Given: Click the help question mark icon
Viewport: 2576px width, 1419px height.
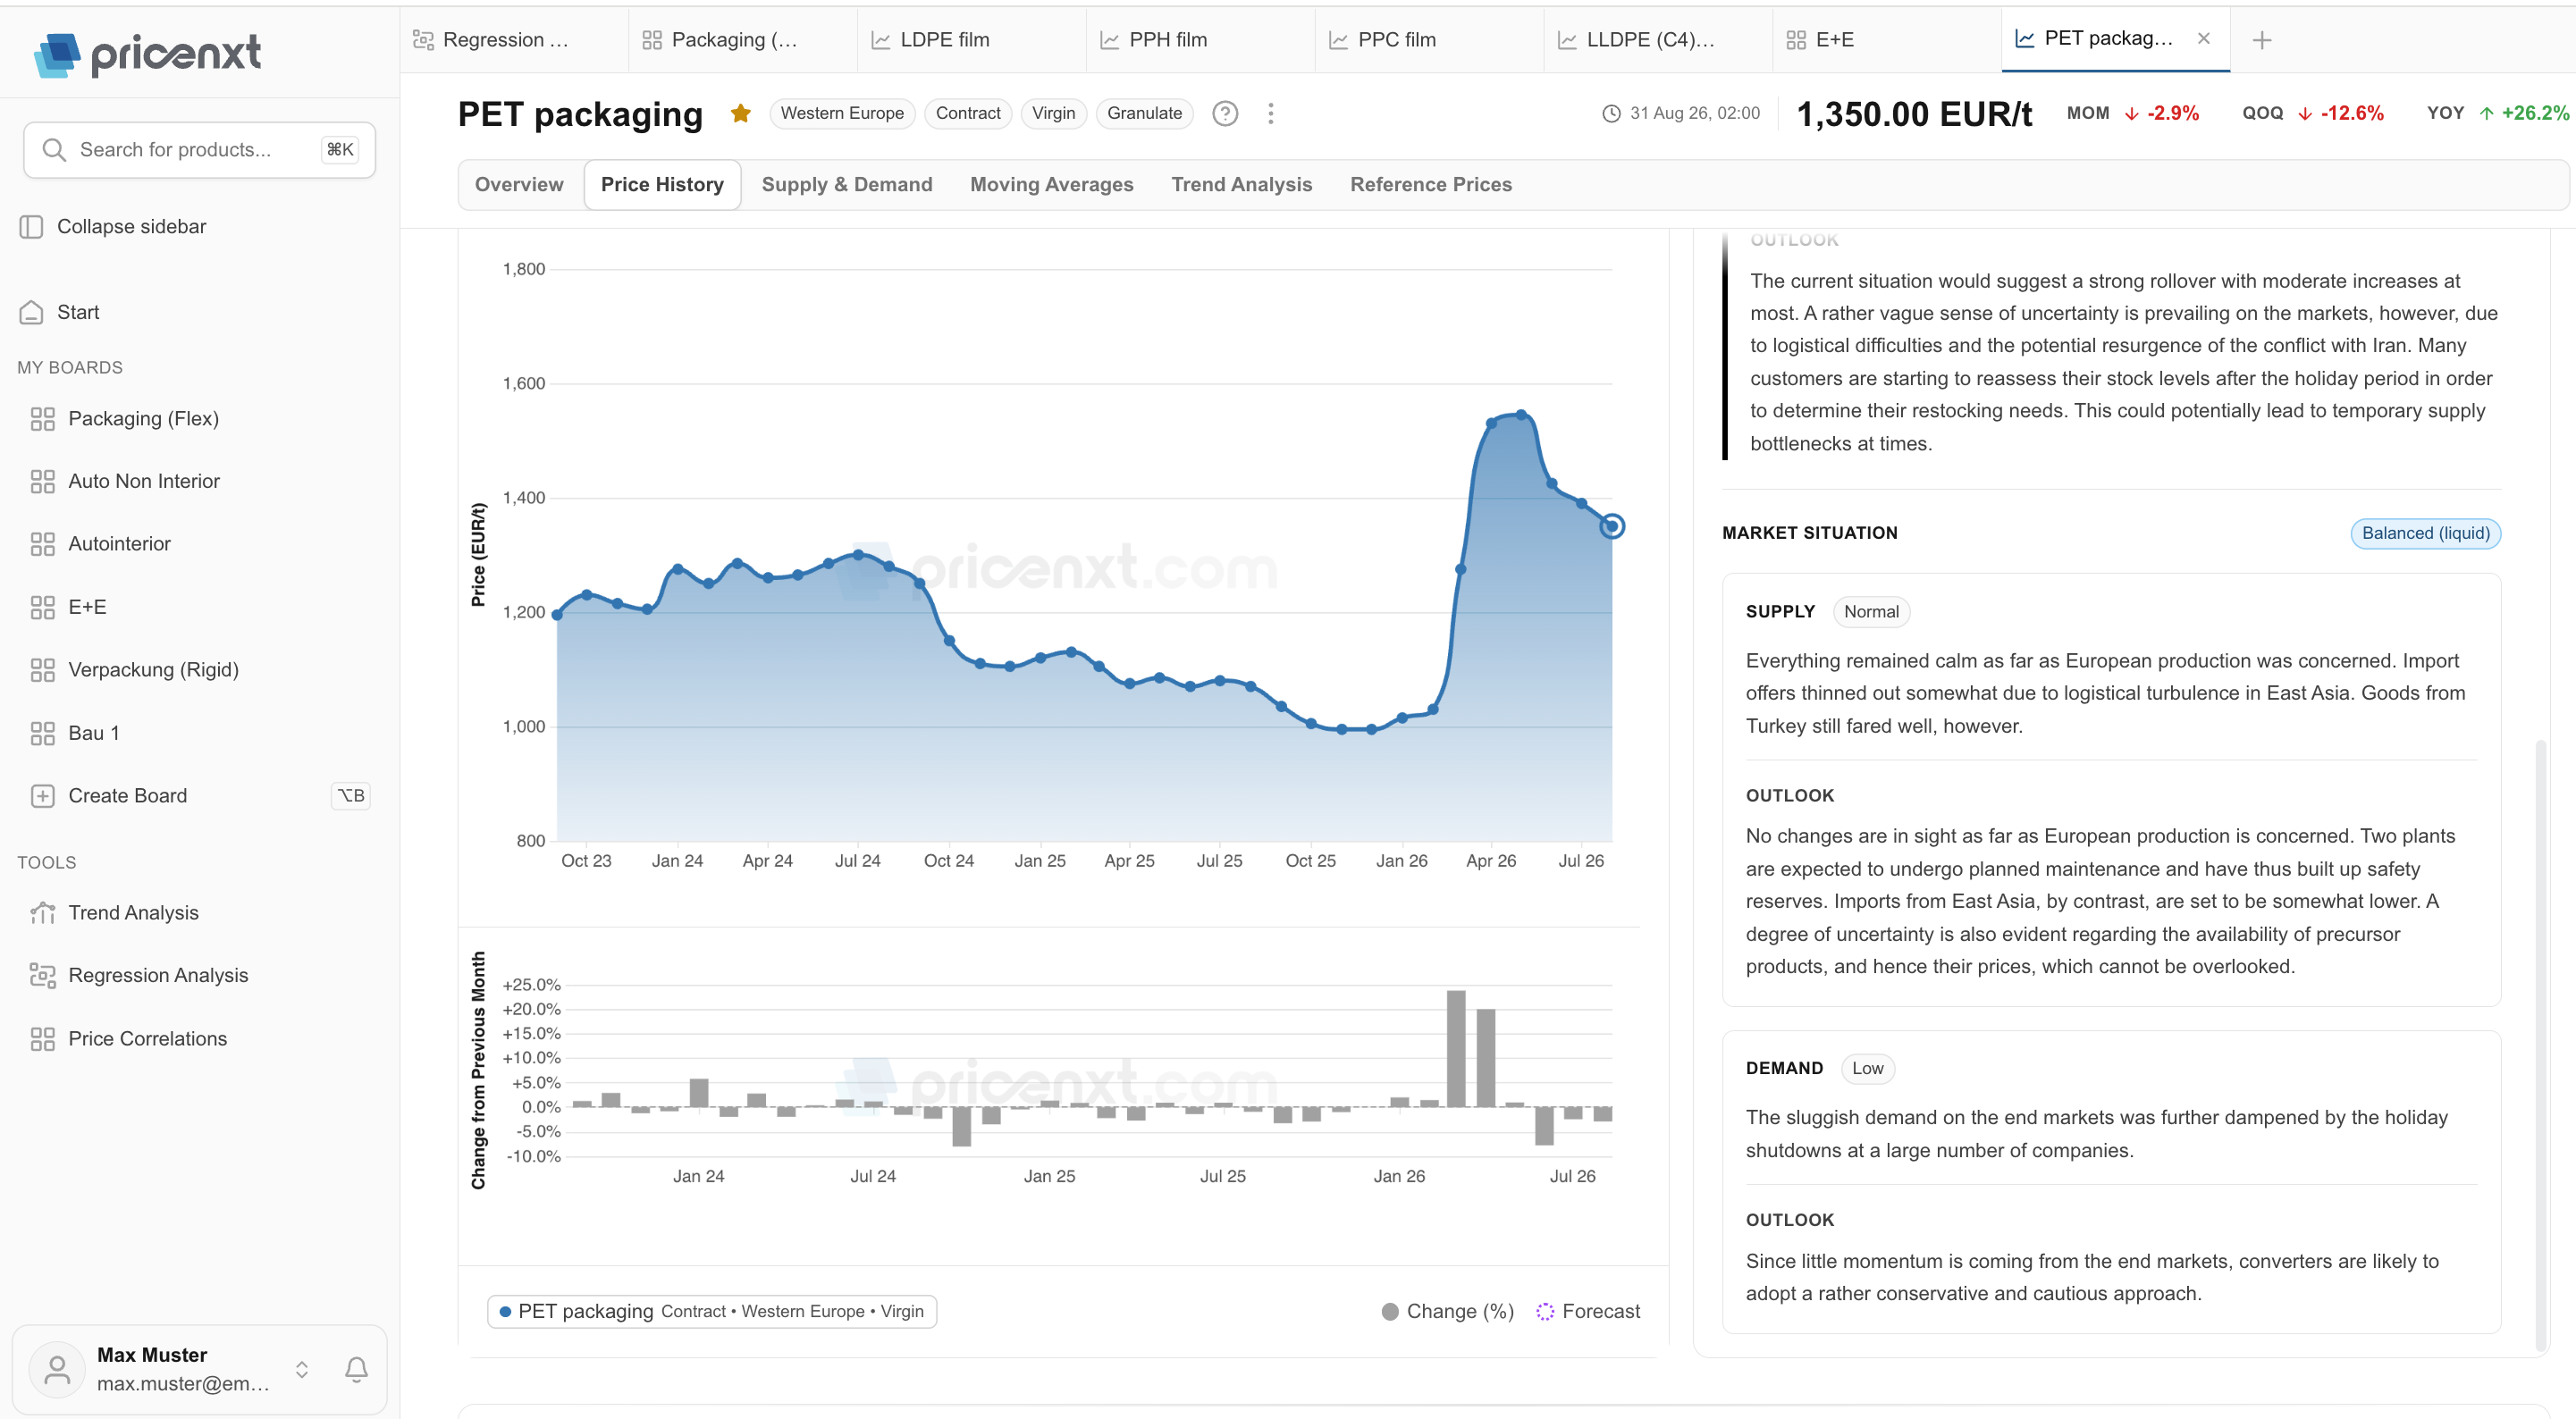Looking at the screenshot, I should pos(1225,113).
